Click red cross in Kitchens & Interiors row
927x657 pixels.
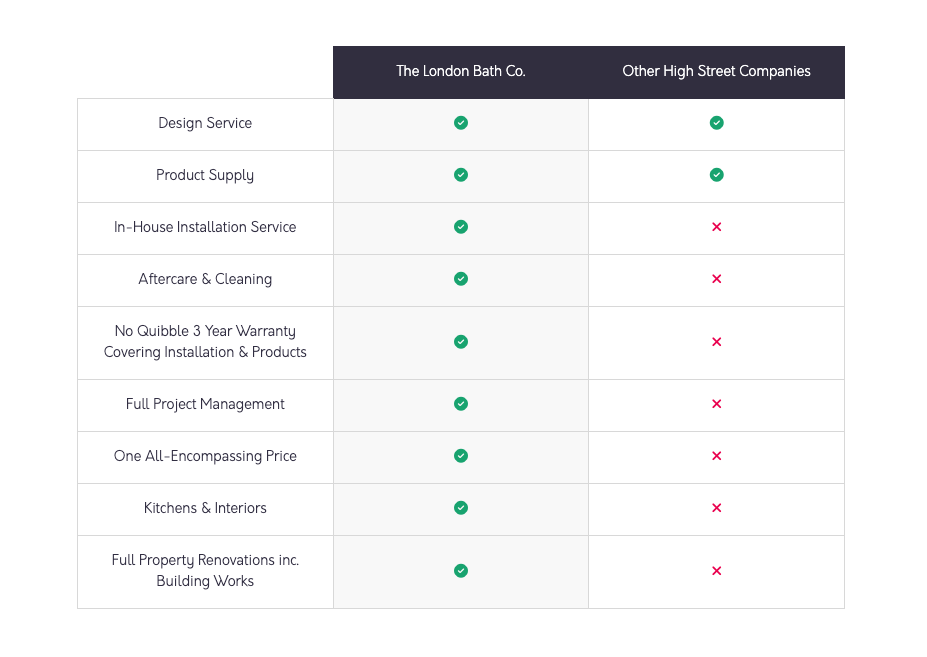point(716,508)
